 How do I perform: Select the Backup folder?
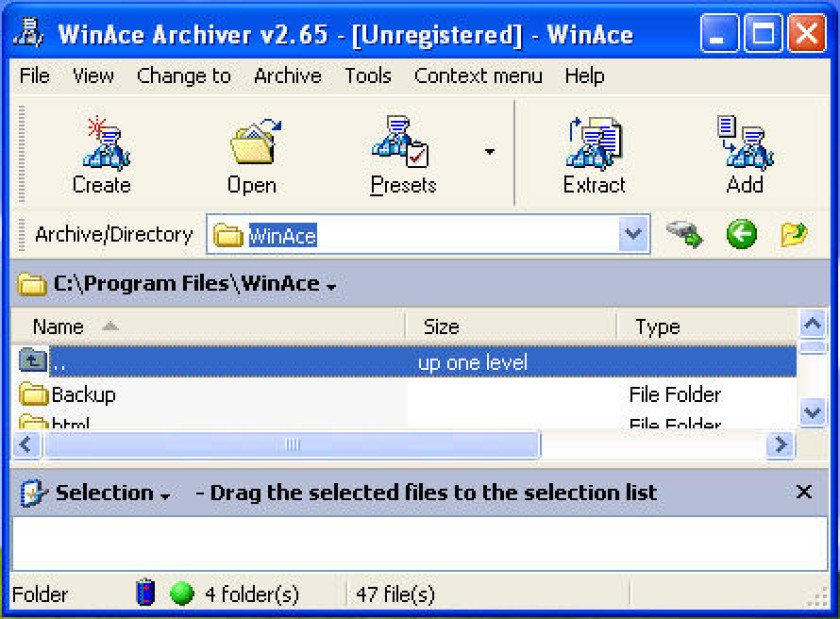click(x=83, y=395)
